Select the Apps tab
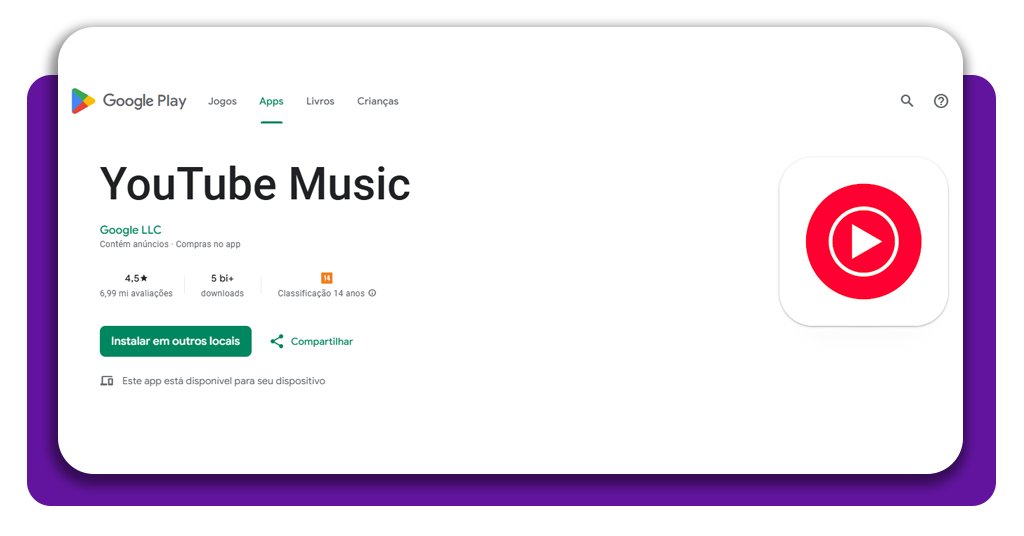The width and height of the screenshot is (1024, 536). coord(271,101)
